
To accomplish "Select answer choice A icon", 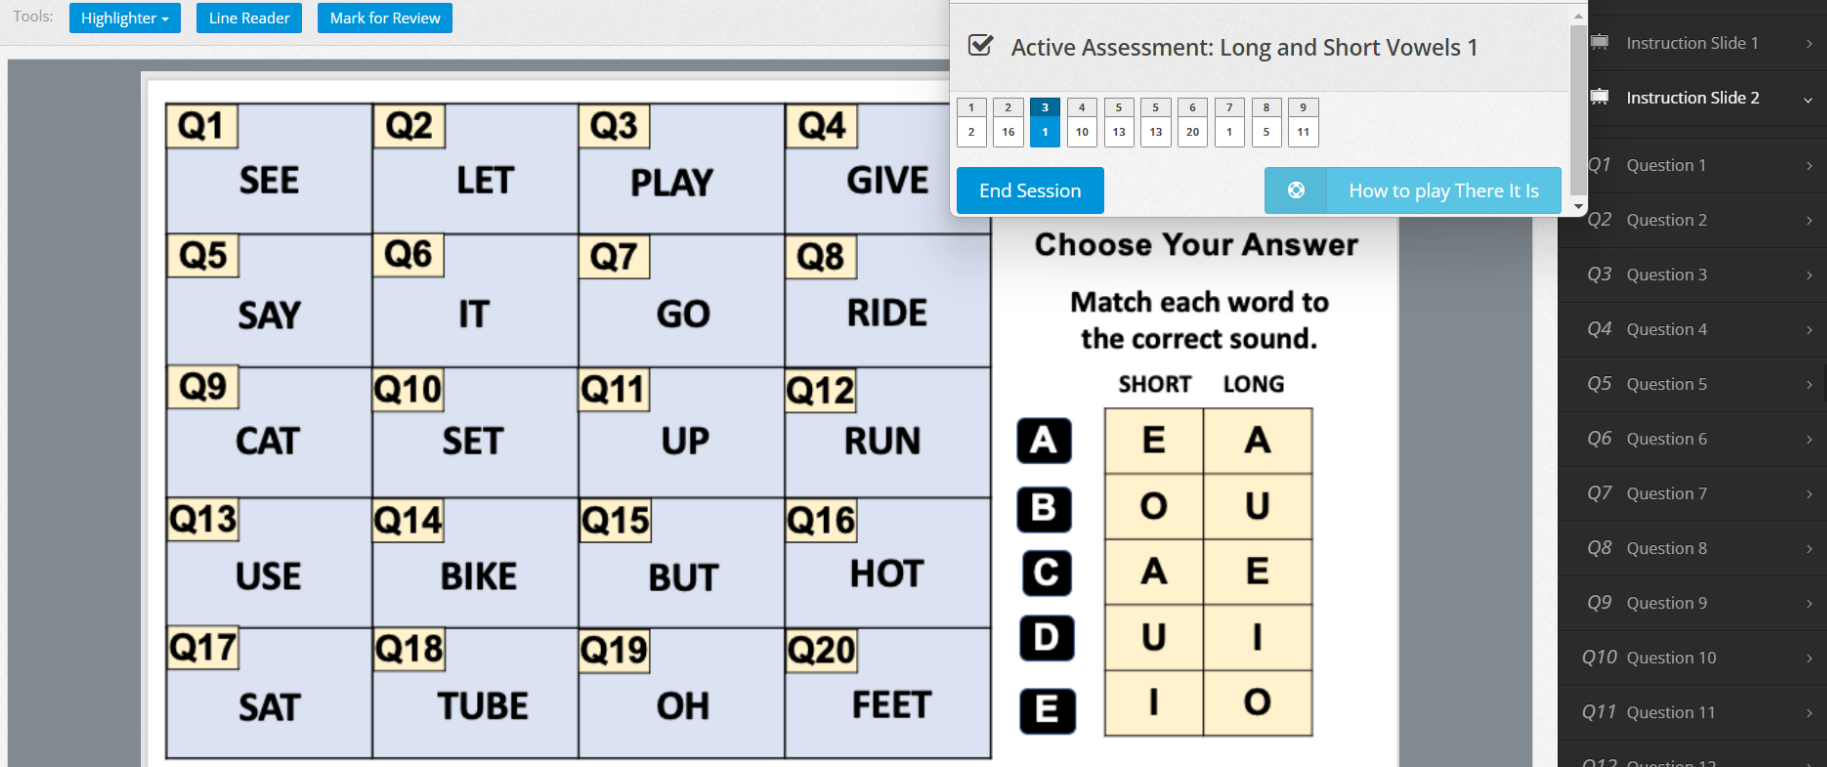I will point(1044,441).
